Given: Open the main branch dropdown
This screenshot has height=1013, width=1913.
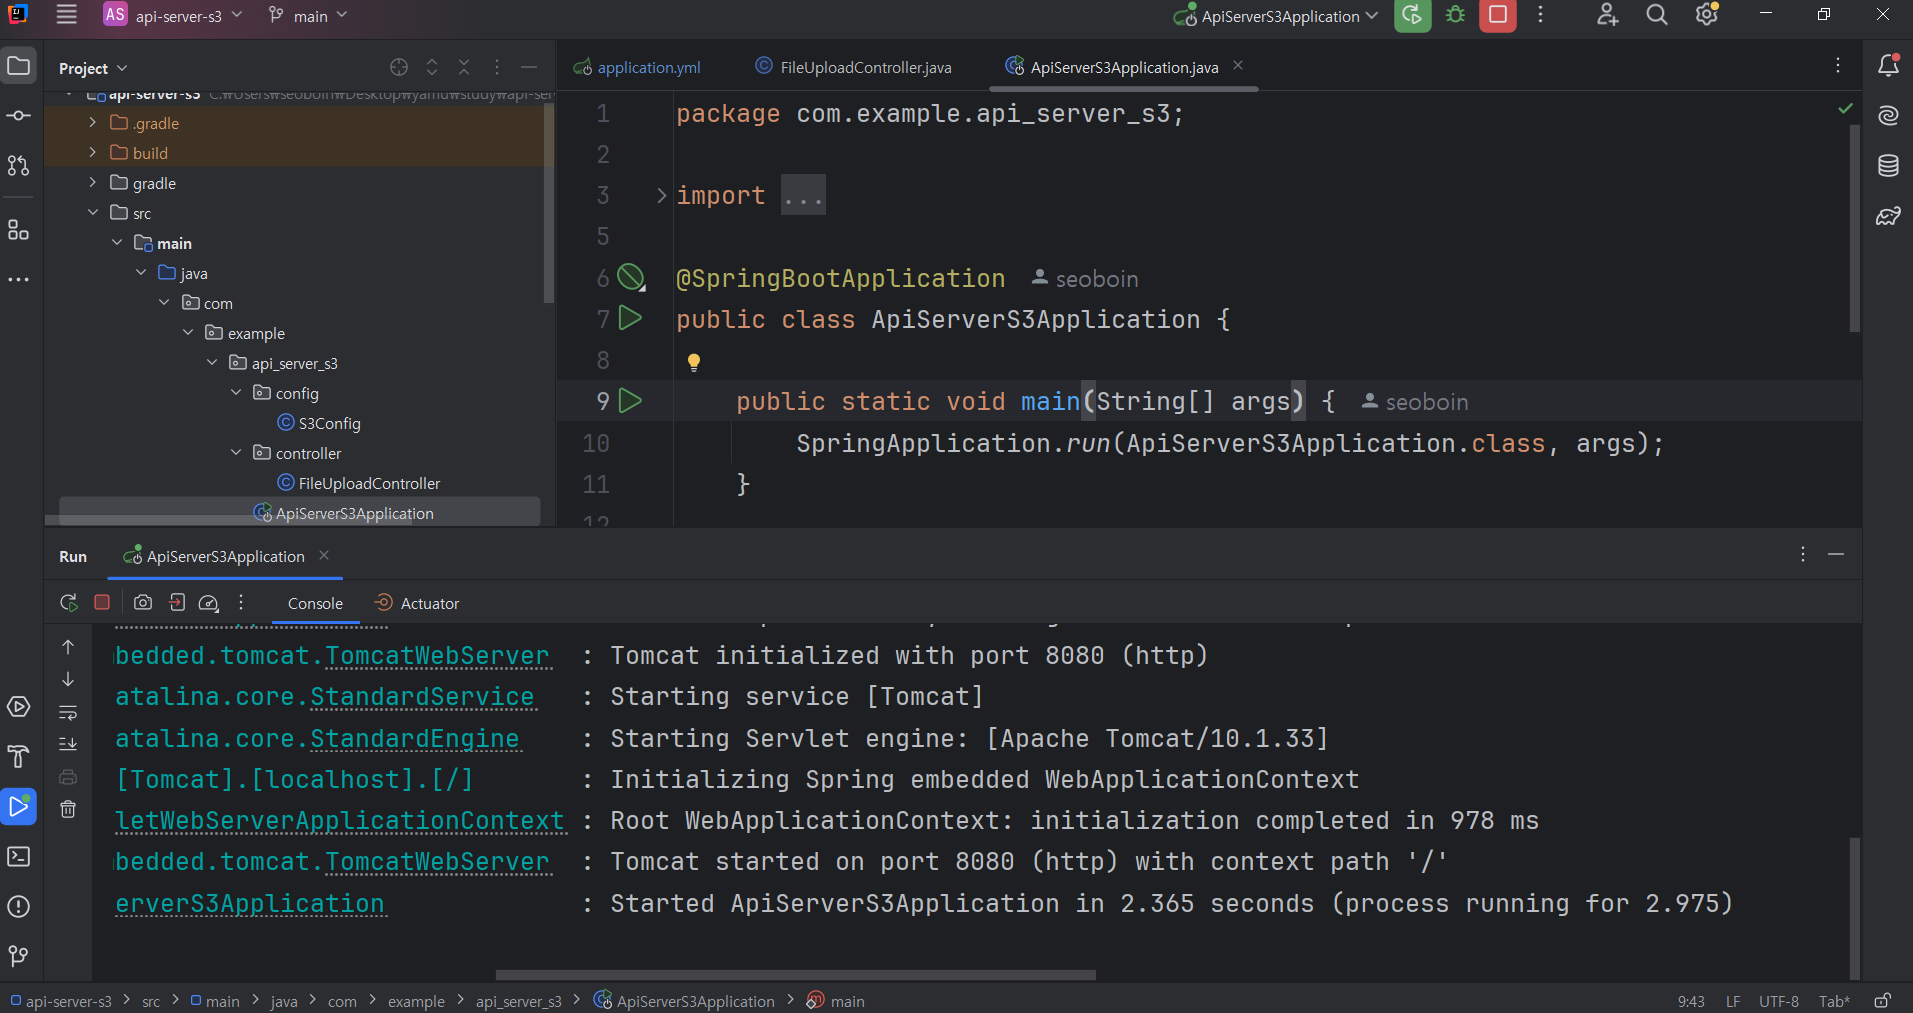Looking at the screenshot, I should tap(308, 15).
